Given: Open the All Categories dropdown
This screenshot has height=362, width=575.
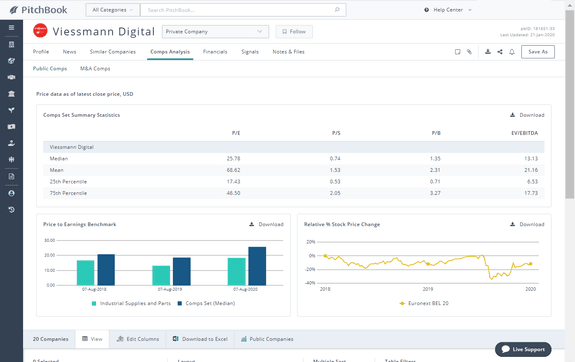Looking at the screenshot, I should tap(113, 10).
